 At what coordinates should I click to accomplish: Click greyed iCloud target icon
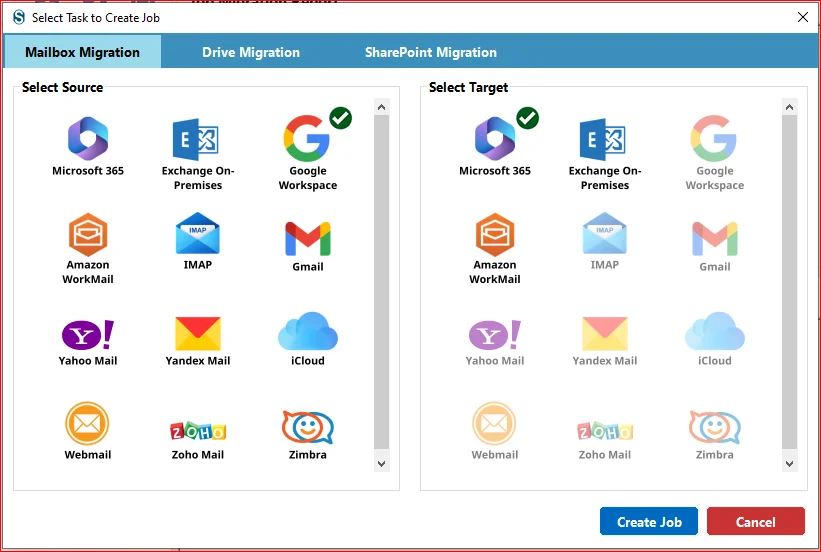(715, 331)
